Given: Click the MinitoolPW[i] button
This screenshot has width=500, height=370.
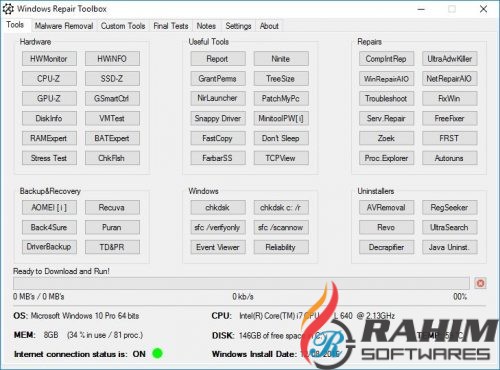Looking at the screenshot, I should pyautogui.click(x=281, y=118).
